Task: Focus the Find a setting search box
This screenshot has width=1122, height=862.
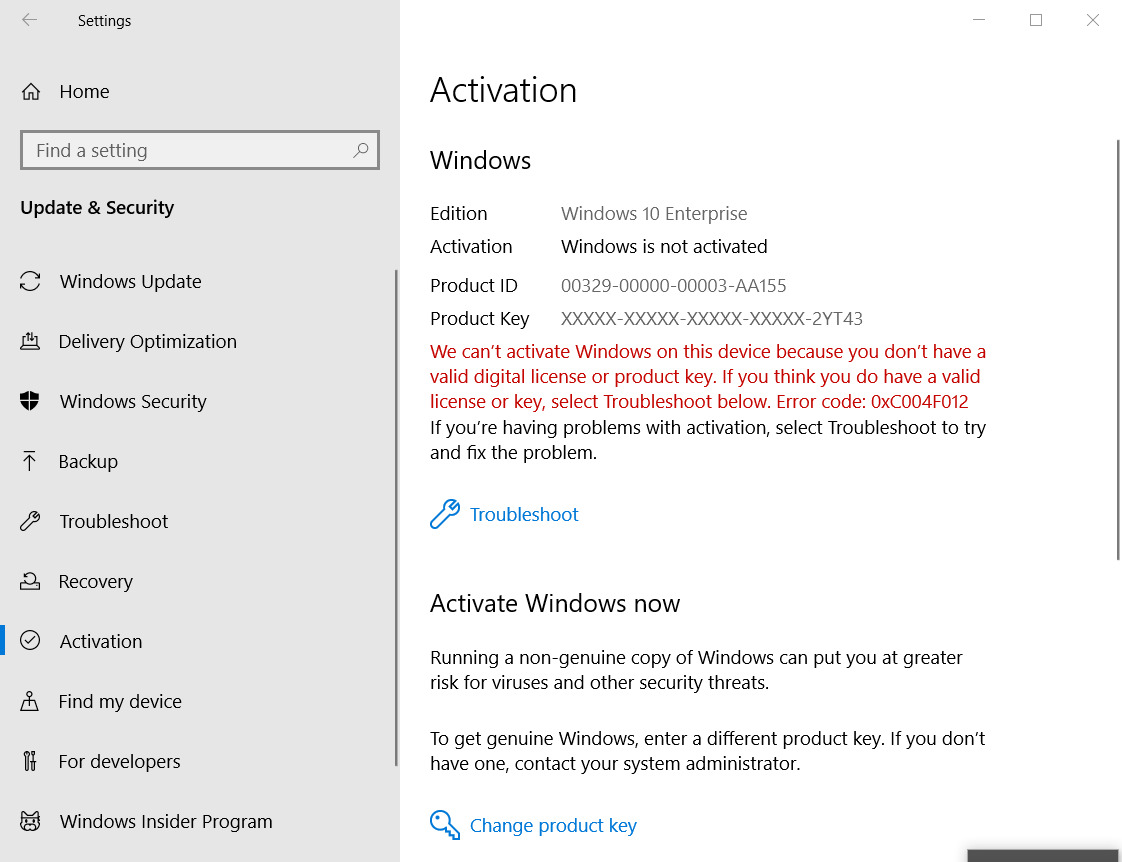Action: [x=200, y=150]
